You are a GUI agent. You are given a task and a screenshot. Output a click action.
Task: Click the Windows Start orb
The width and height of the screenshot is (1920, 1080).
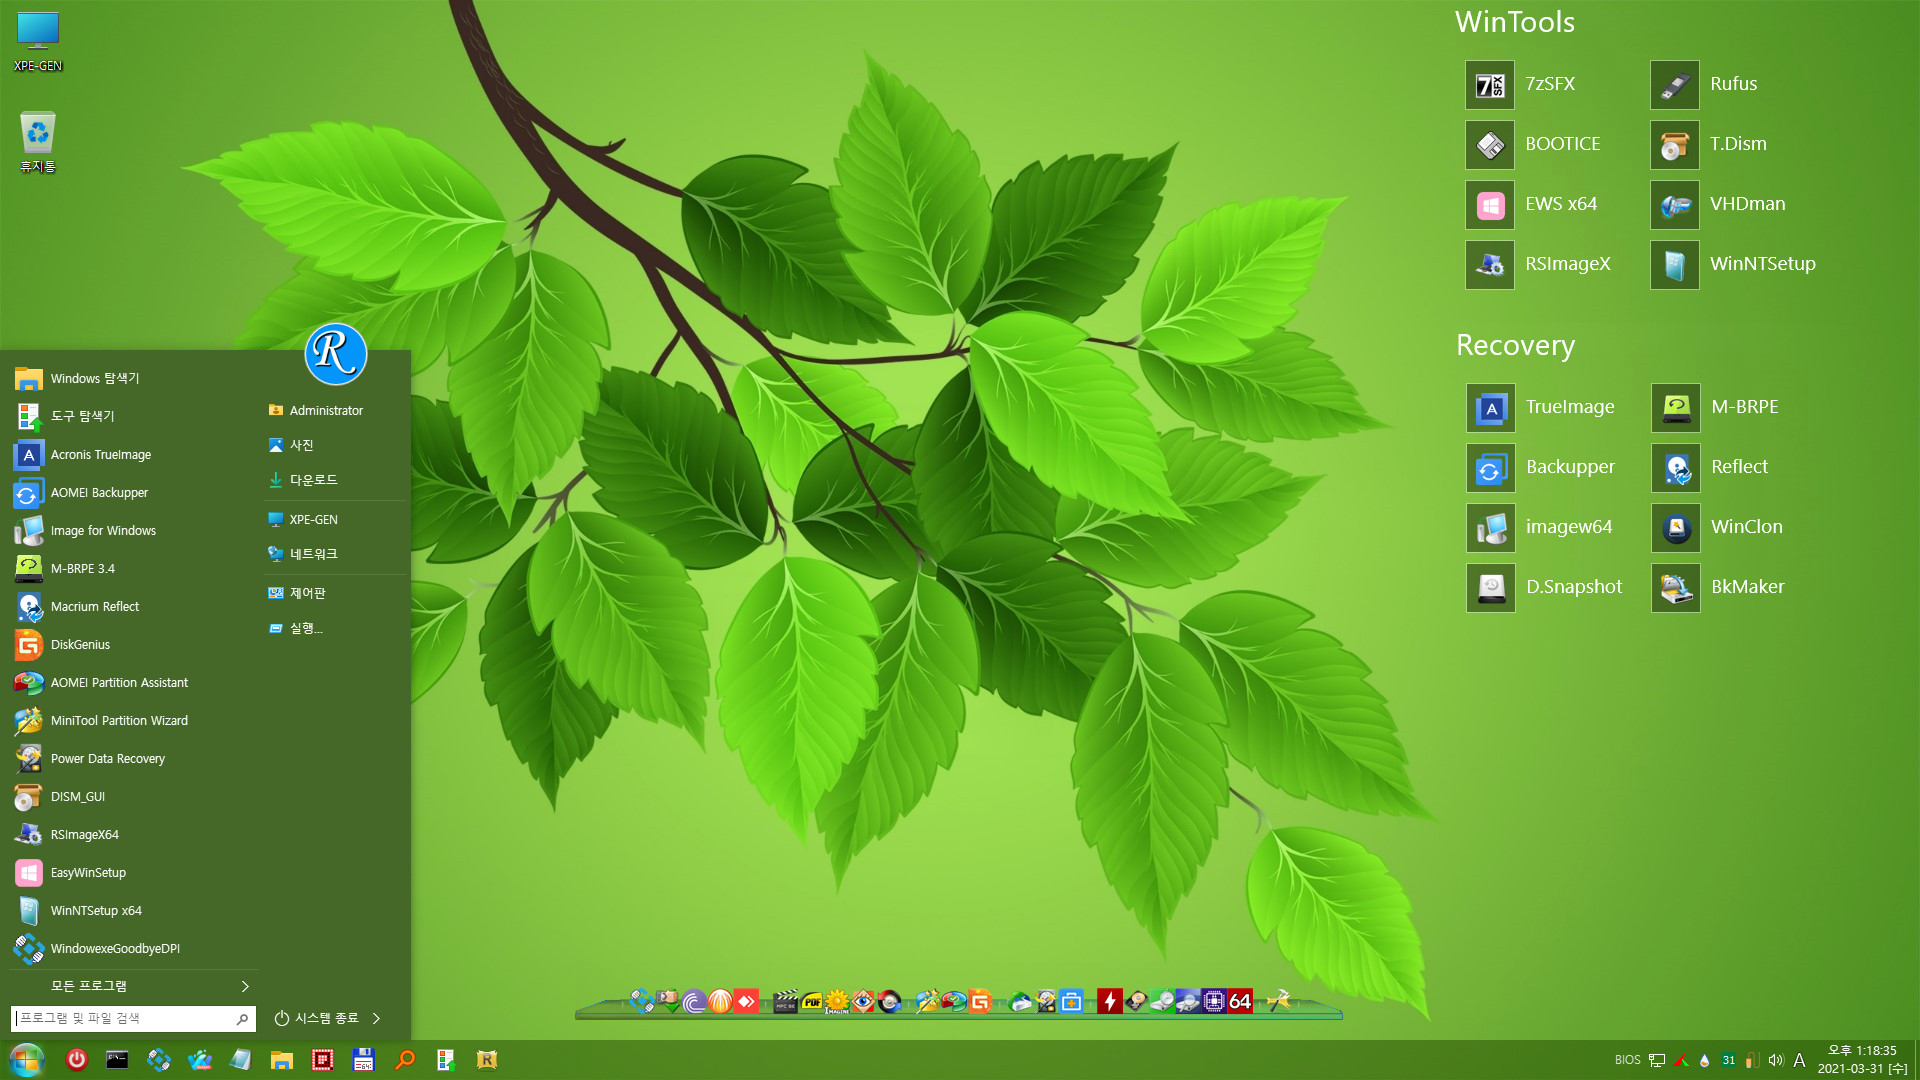[x=27, y=1060]
